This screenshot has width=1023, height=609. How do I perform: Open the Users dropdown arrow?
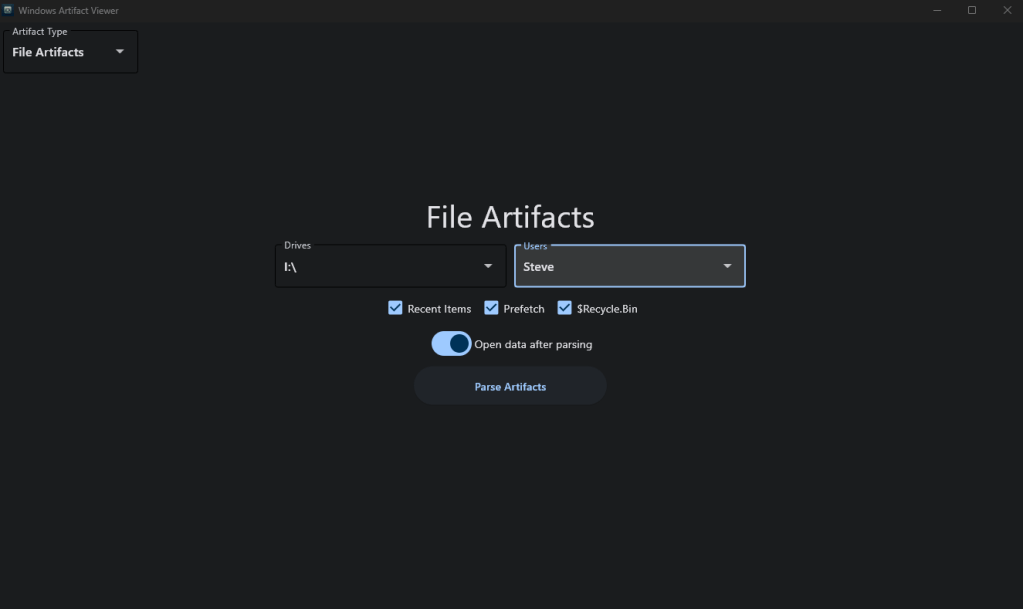pyautogui.click(x=727, y=266)
